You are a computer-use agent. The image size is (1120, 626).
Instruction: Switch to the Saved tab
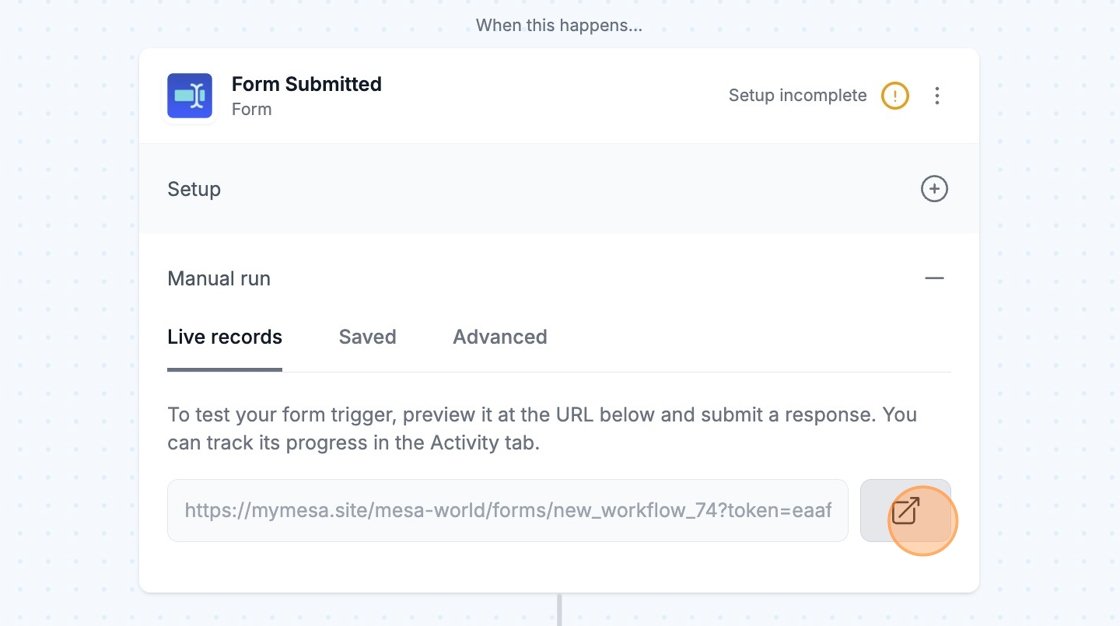tap(367, 337)
